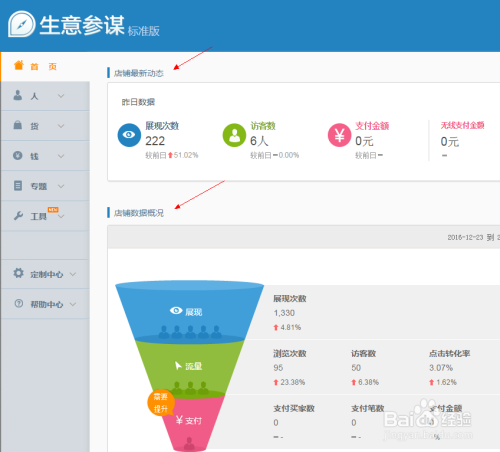Expand the 工具 menu chevron
The width and height of the screenshot is (500, 452).
coord(61,216)
